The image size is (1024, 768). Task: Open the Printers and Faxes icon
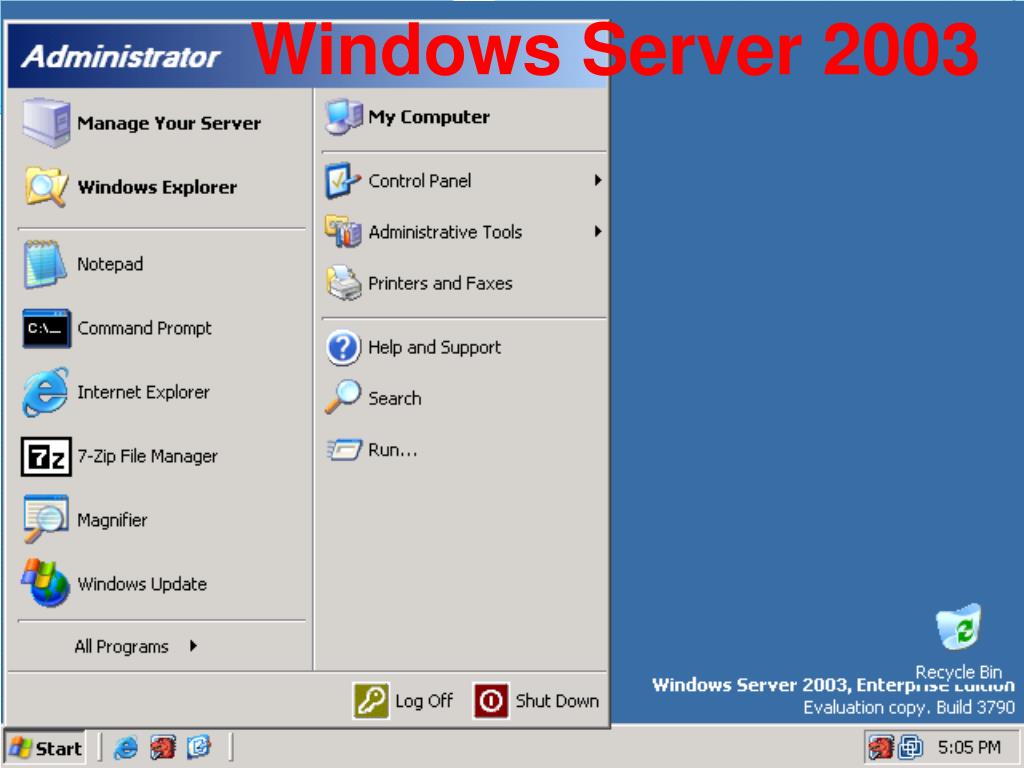[344, 283]
